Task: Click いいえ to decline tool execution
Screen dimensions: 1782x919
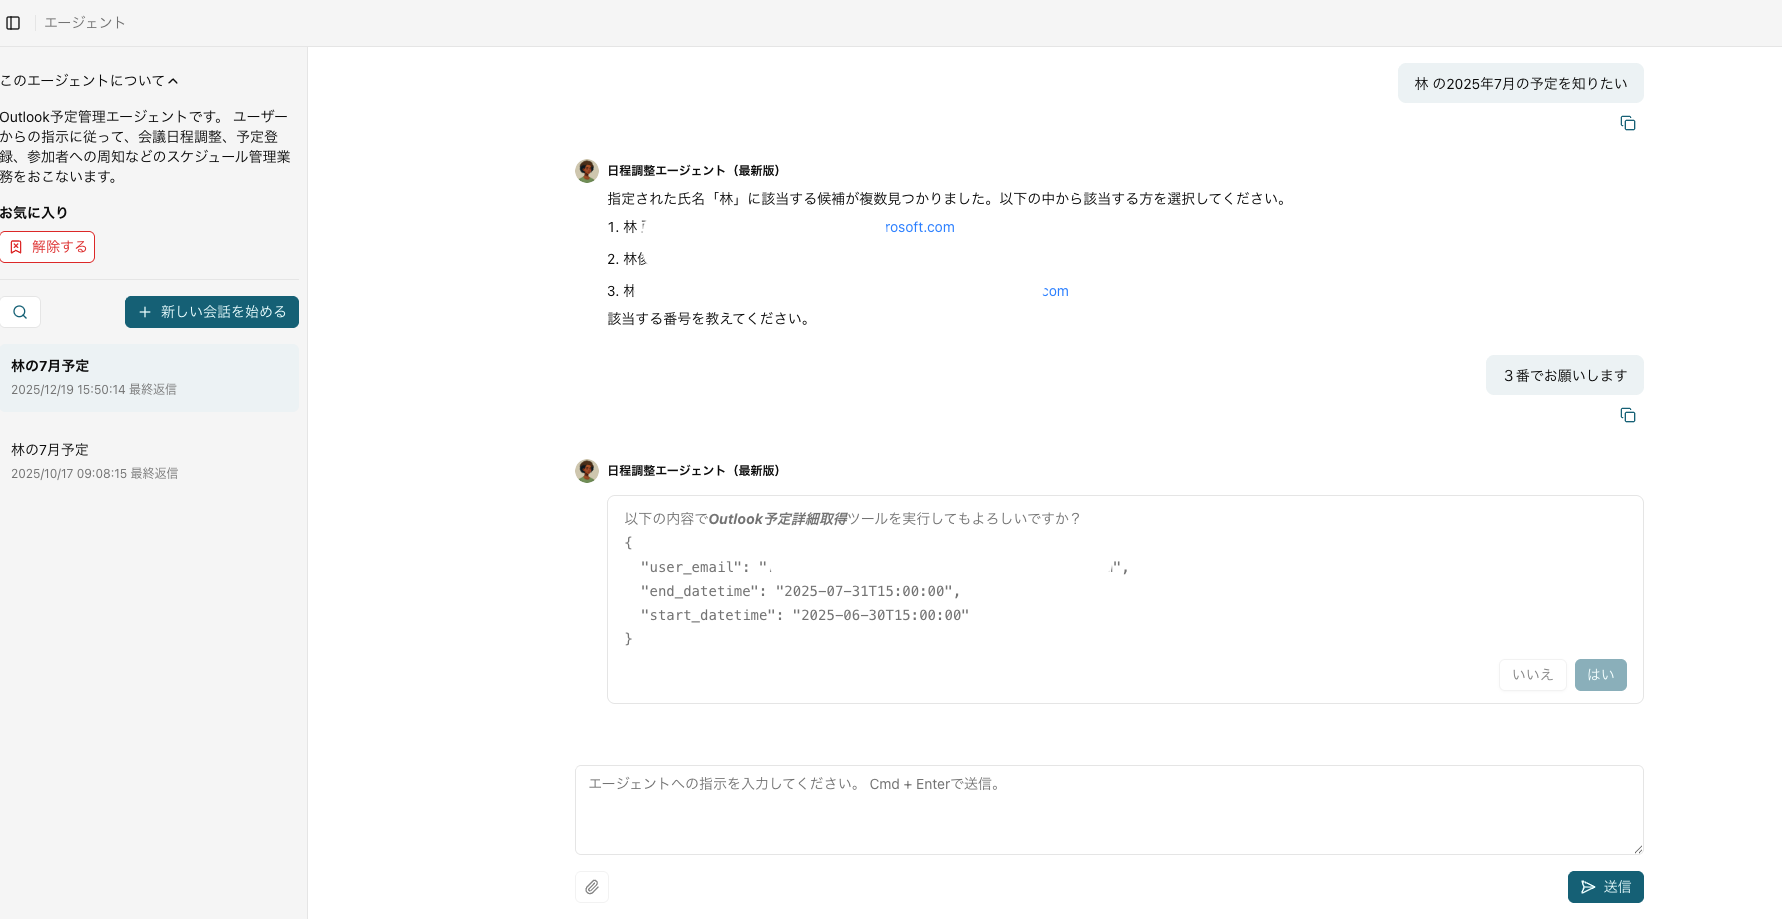Action: point(1532,675)
